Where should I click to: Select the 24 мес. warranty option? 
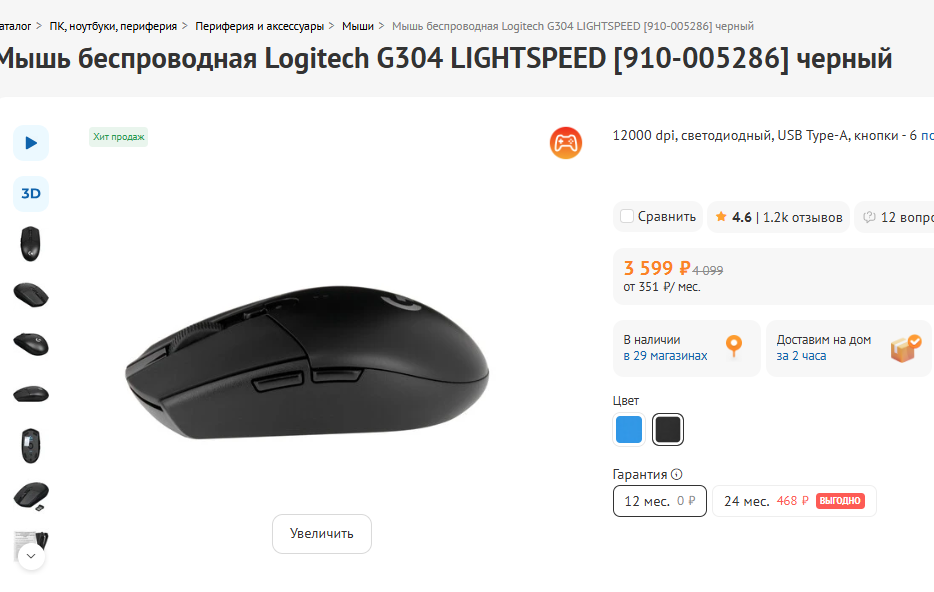(x=794, y=501)
